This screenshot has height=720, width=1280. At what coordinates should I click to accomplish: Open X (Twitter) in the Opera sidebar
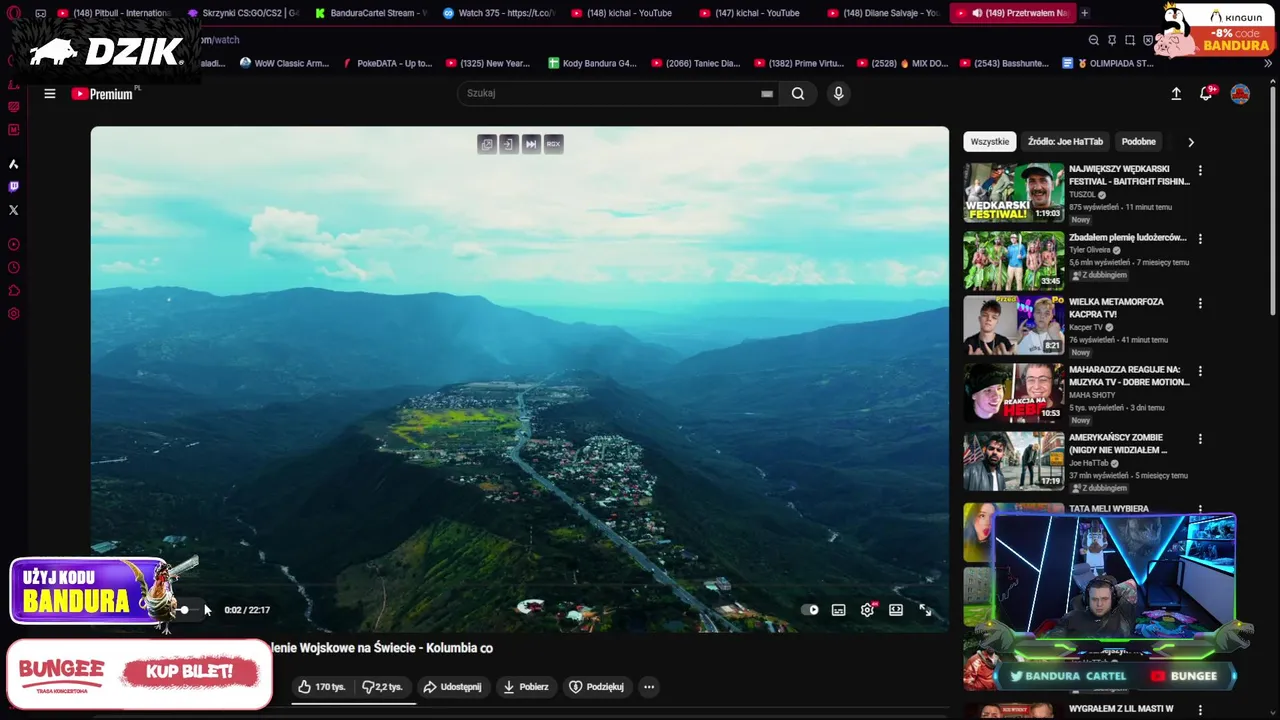tap(13, 210)
